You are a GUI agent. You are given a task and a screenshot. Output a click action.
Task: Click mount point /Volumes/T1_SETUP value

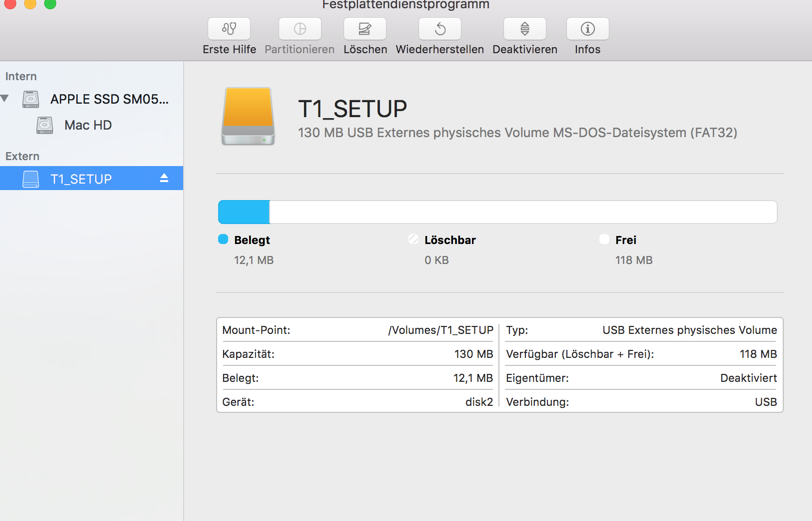click(441, 330)
